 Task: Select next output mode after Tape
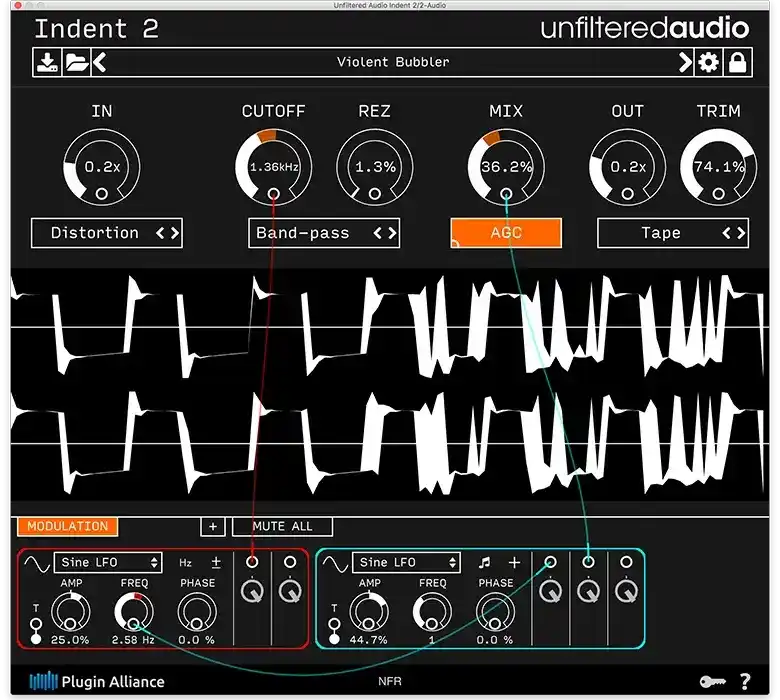point(741,233)
